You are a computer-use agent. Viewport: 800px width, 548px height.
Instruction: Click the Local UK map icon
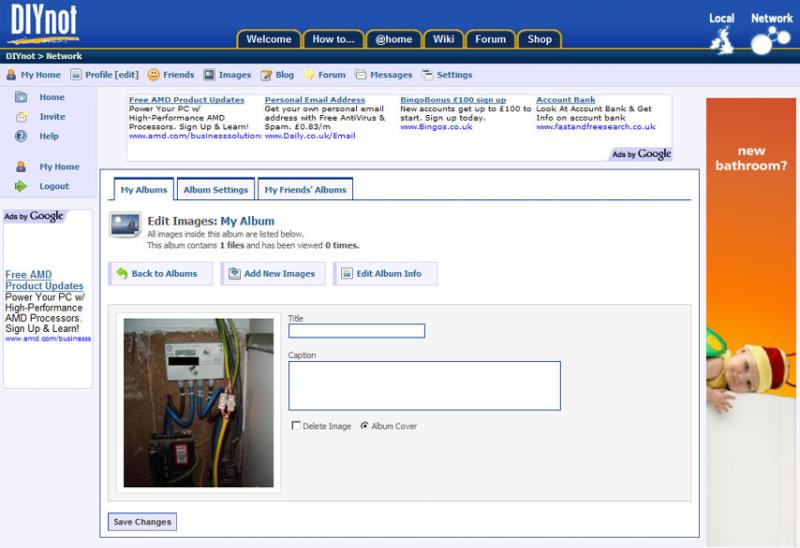[x=721, y=42]
